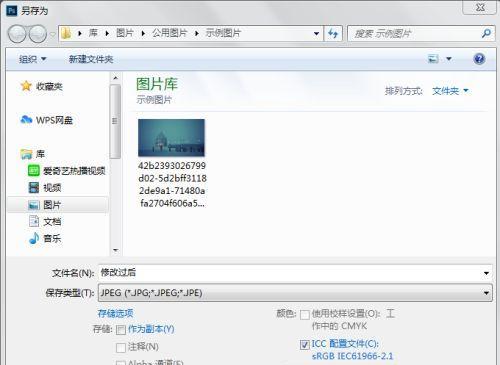Click the Forward navigation arrow button

(x=38, y=34)
